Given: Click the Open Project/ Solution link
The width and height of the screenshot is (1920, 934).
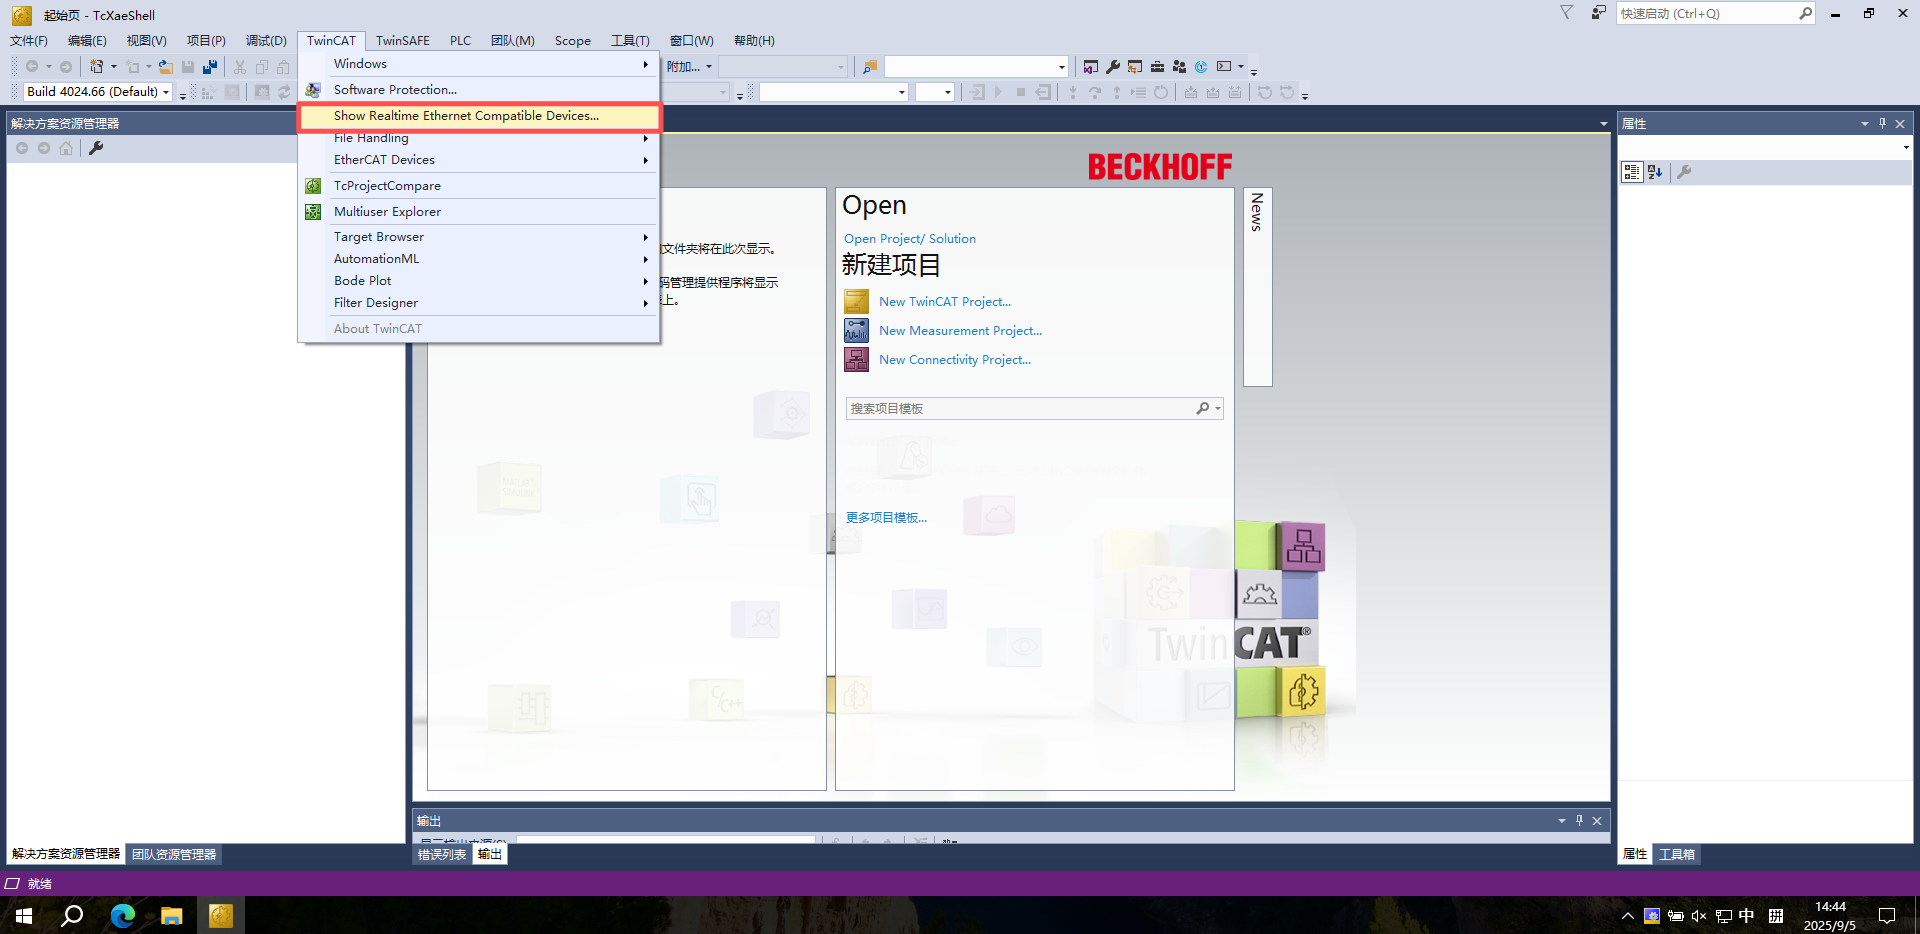Looking at the screenshot, I should [x=910, y=239].
